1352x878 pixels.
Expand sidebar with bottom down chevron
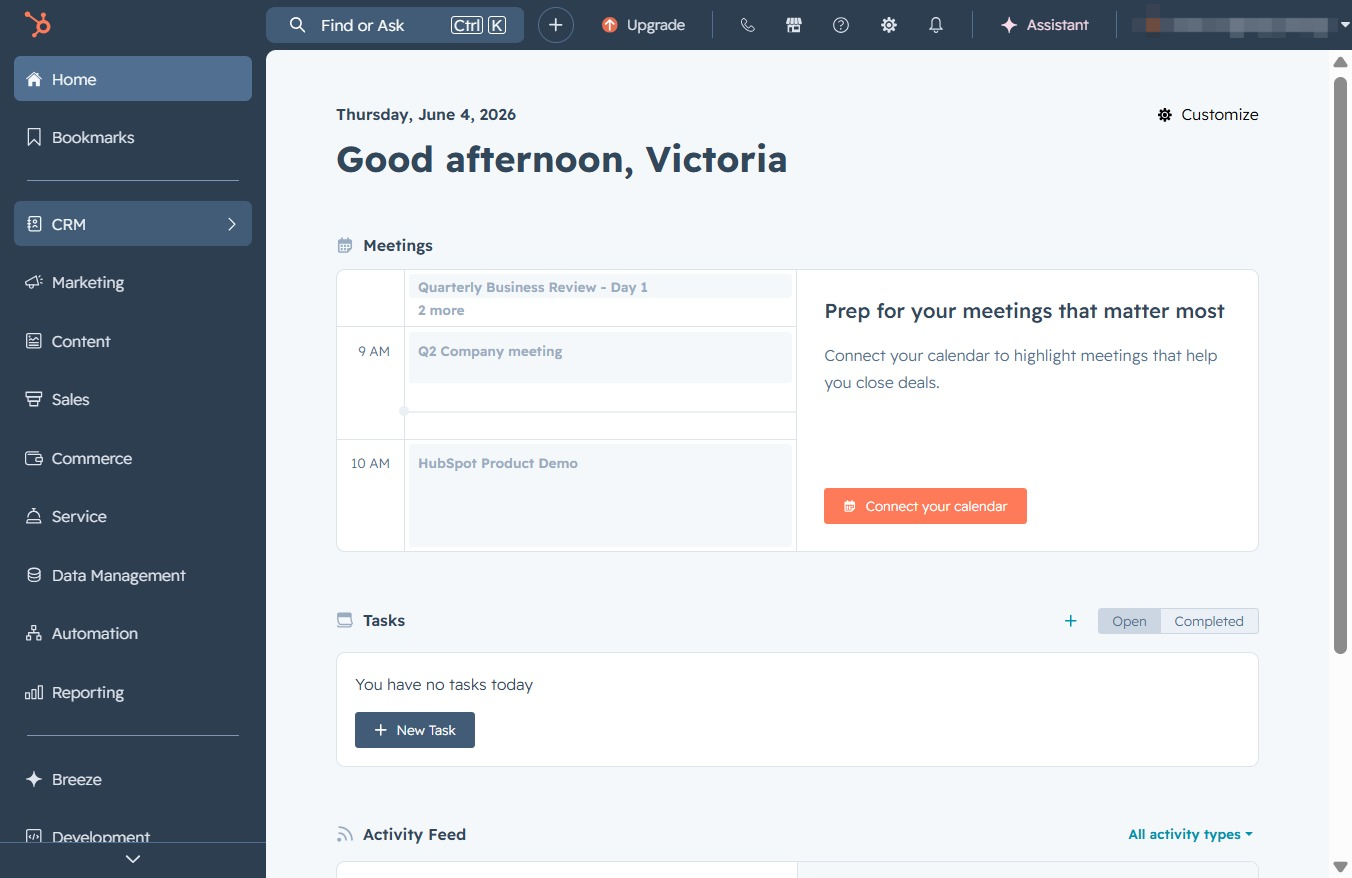pyautogui.click(x=133, y=859)
